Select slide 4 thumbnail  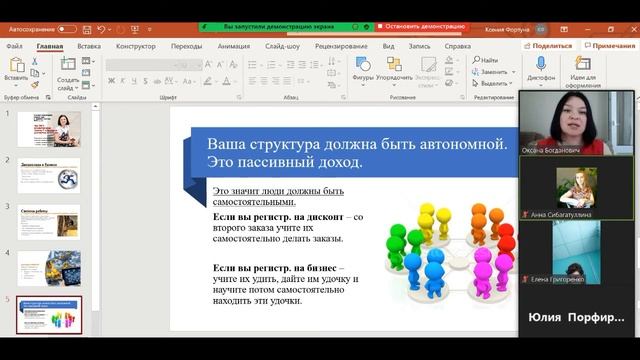click(49, 269)
